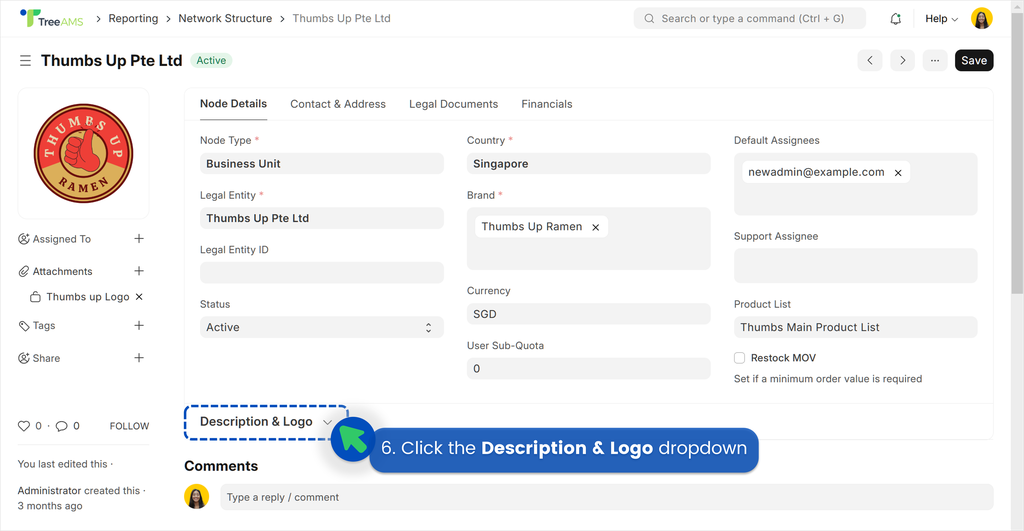Viewport: 1024px width, 531px height.
Task: Remove newadmin@example.com from Default Assignees
Action: click(898, 172)
